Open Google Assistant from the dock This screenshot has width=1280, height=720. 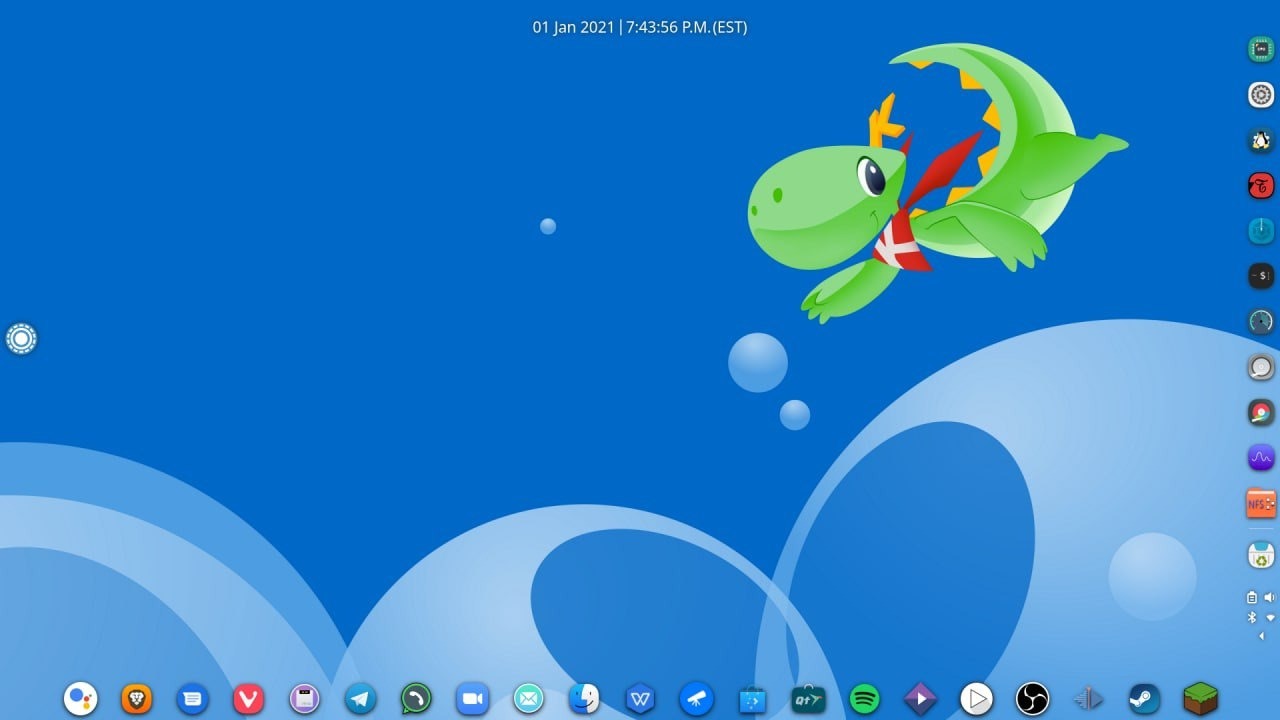pos(81,698)
